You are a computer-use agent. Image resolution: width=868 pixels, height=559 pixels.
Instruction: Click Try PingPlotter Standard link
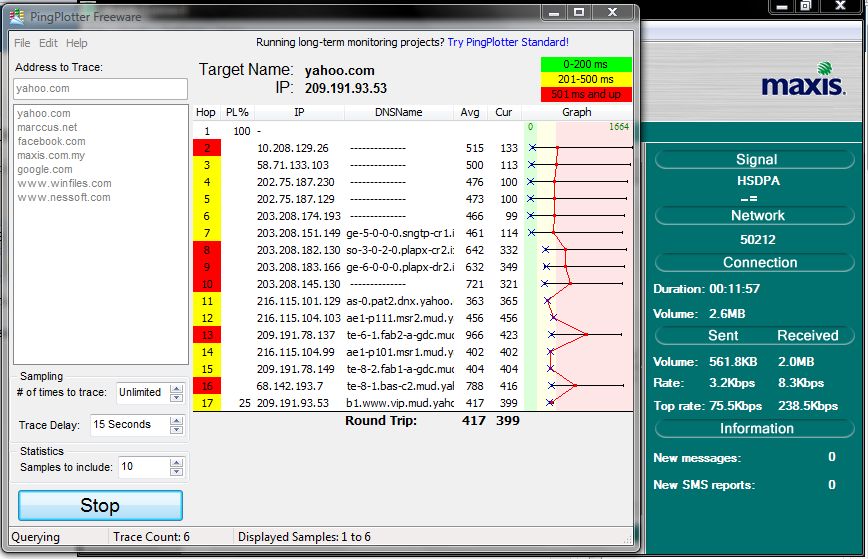(x=508, y=42)
